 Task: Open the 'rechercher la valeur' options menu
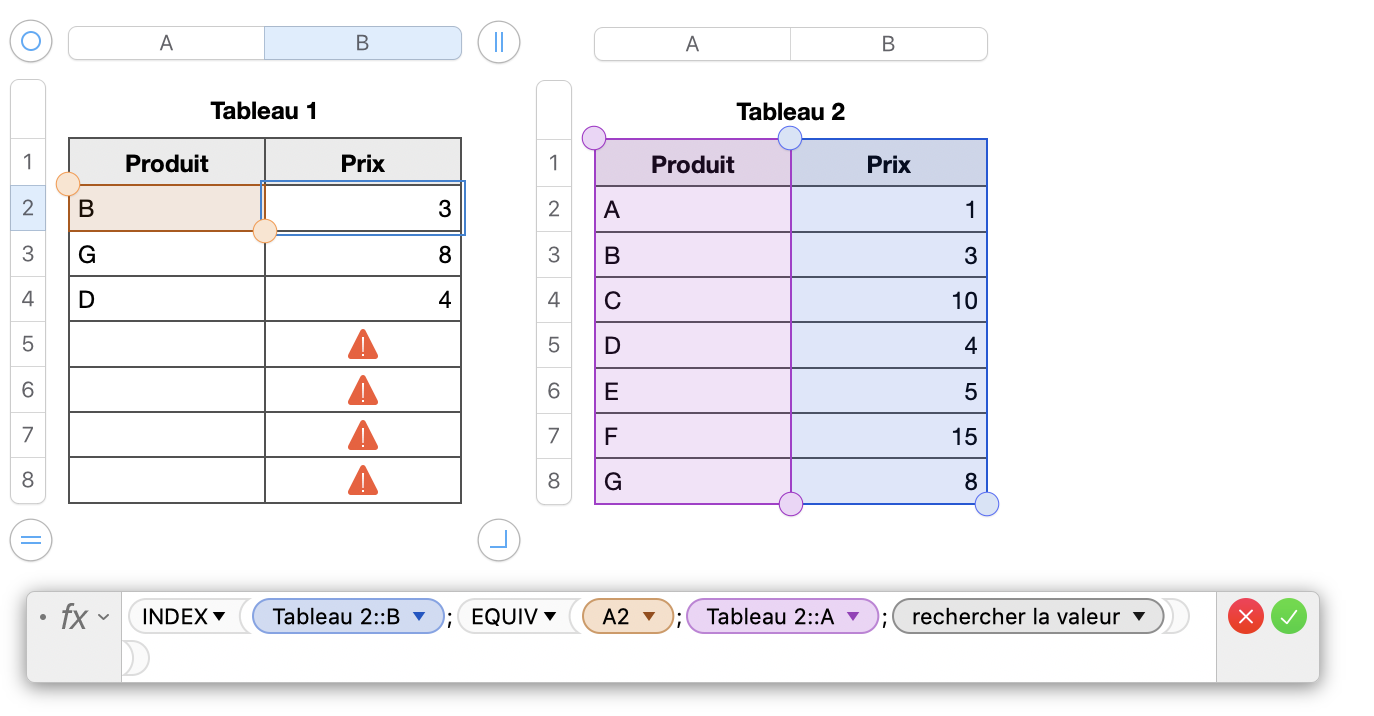[1138, 617]
